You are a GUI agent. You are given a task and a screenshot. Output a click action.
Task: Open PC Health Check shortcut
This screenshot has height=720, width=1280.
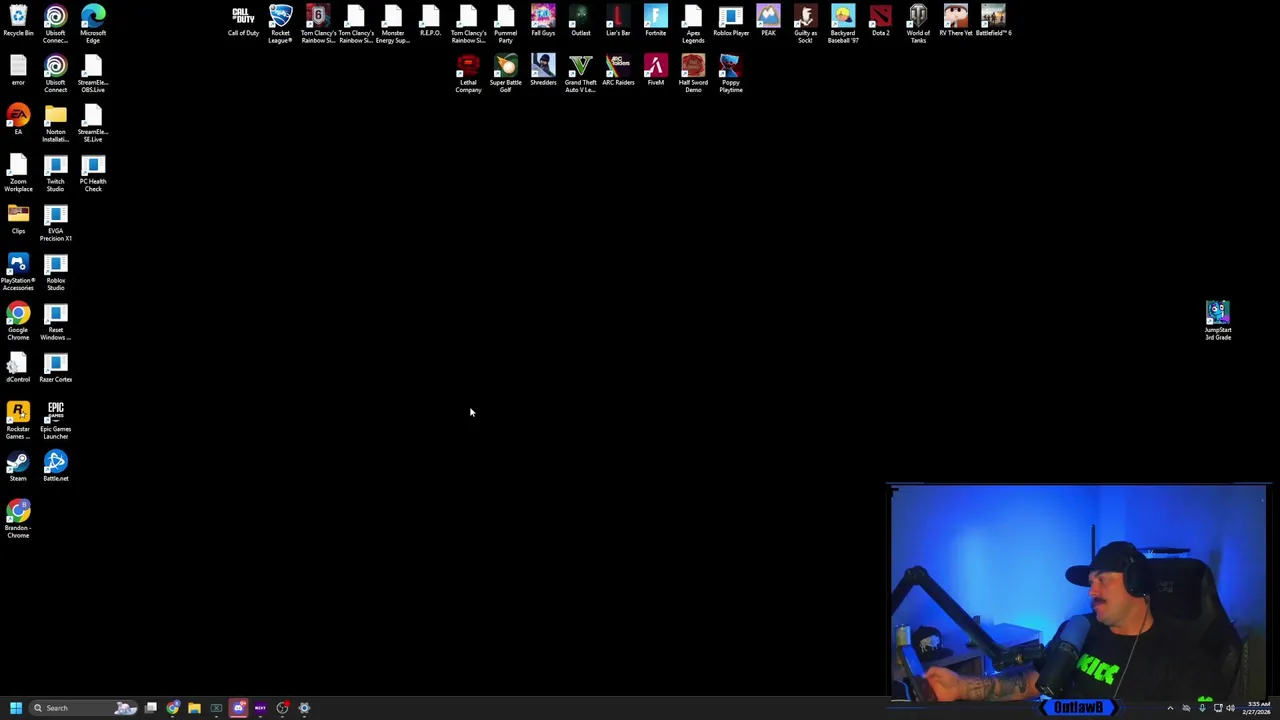(x=93, y=173)
